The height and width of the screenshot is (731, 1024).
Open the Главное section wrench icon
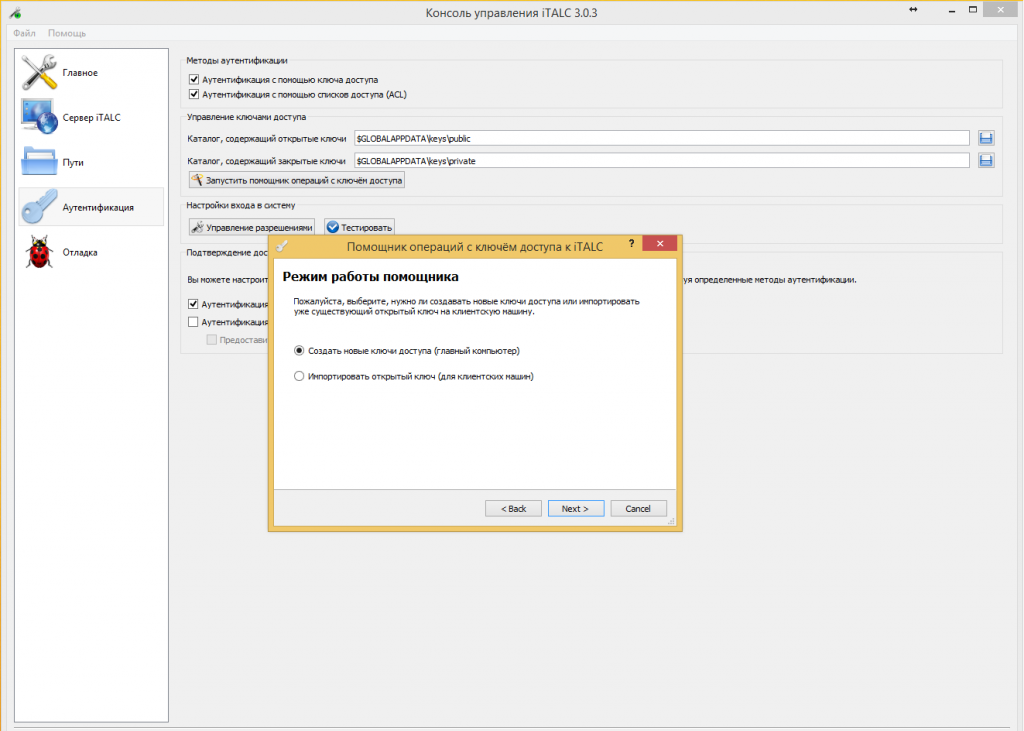click(39, 72)
